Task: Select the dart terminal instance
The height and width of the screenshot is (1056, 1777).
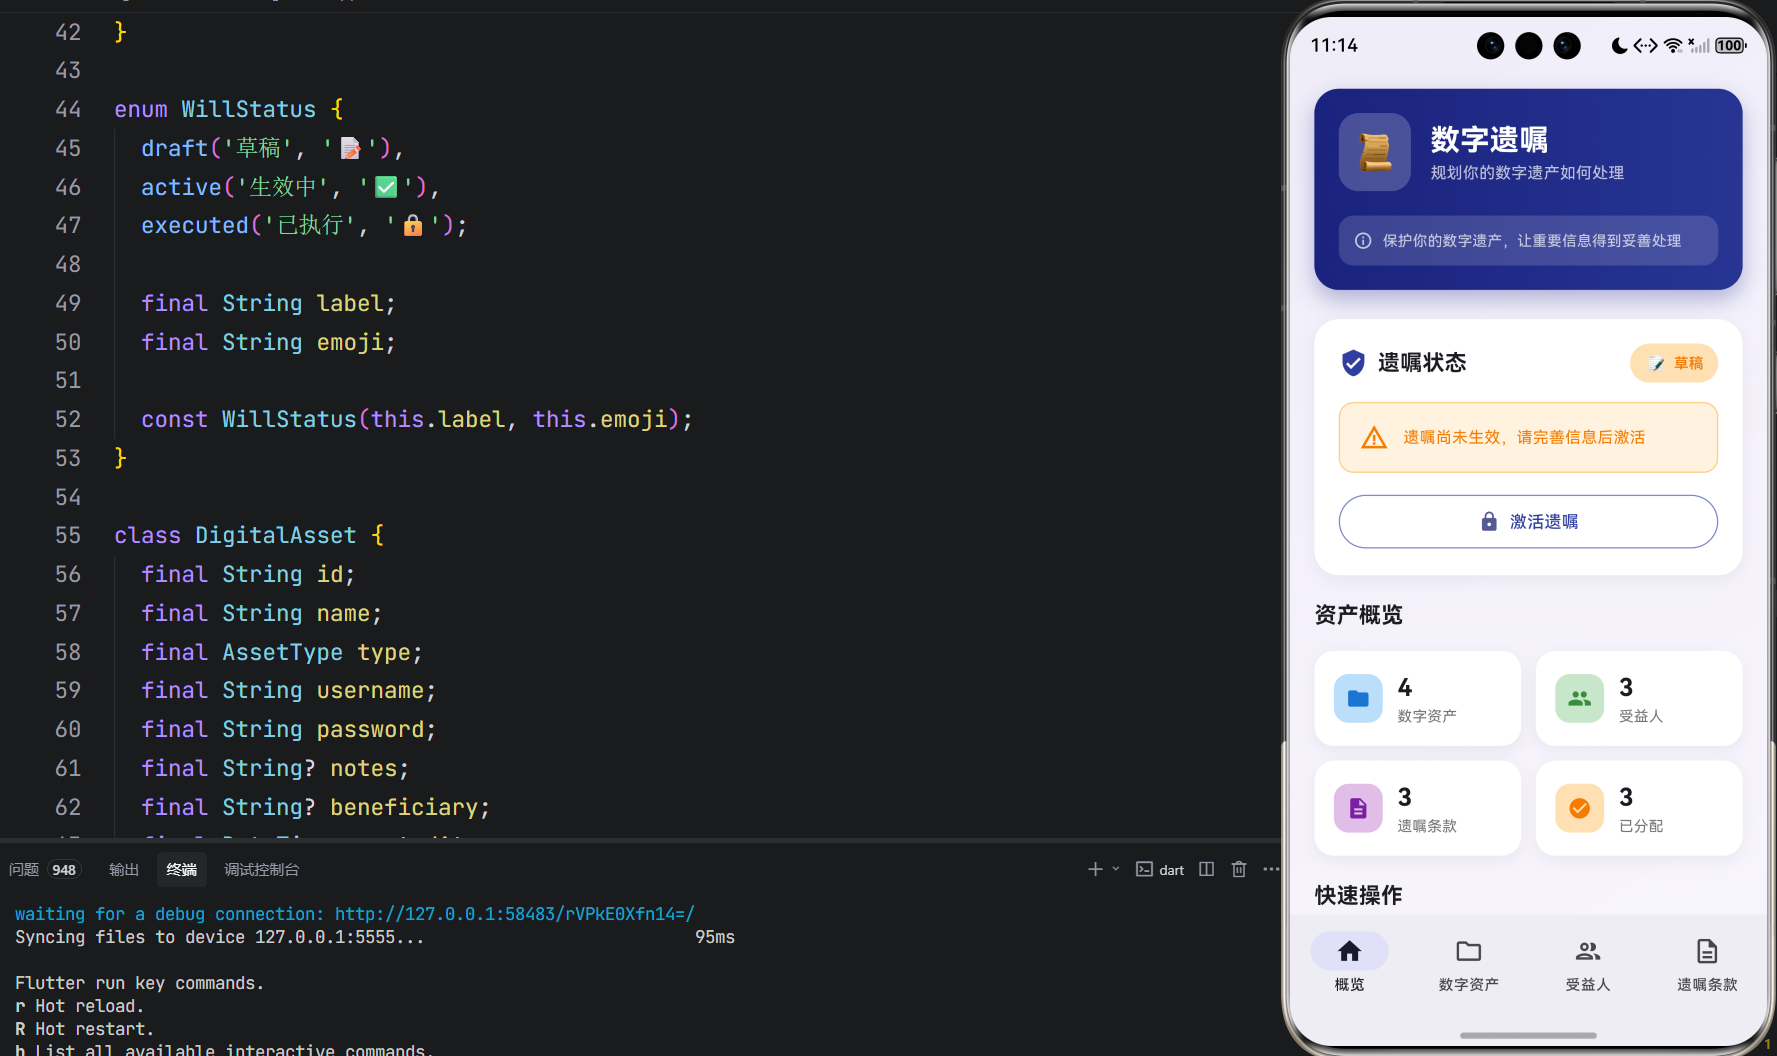Action: click(1160, 870)
